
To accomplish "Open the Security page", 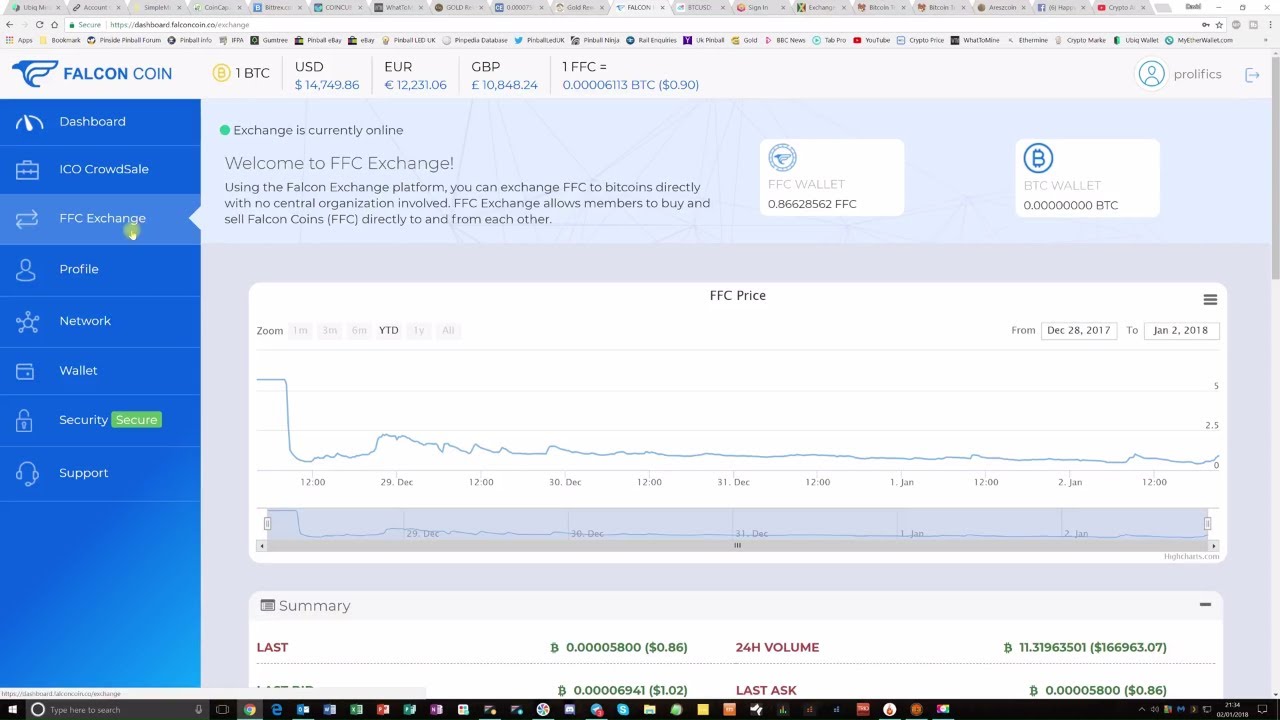I will 100,420.
